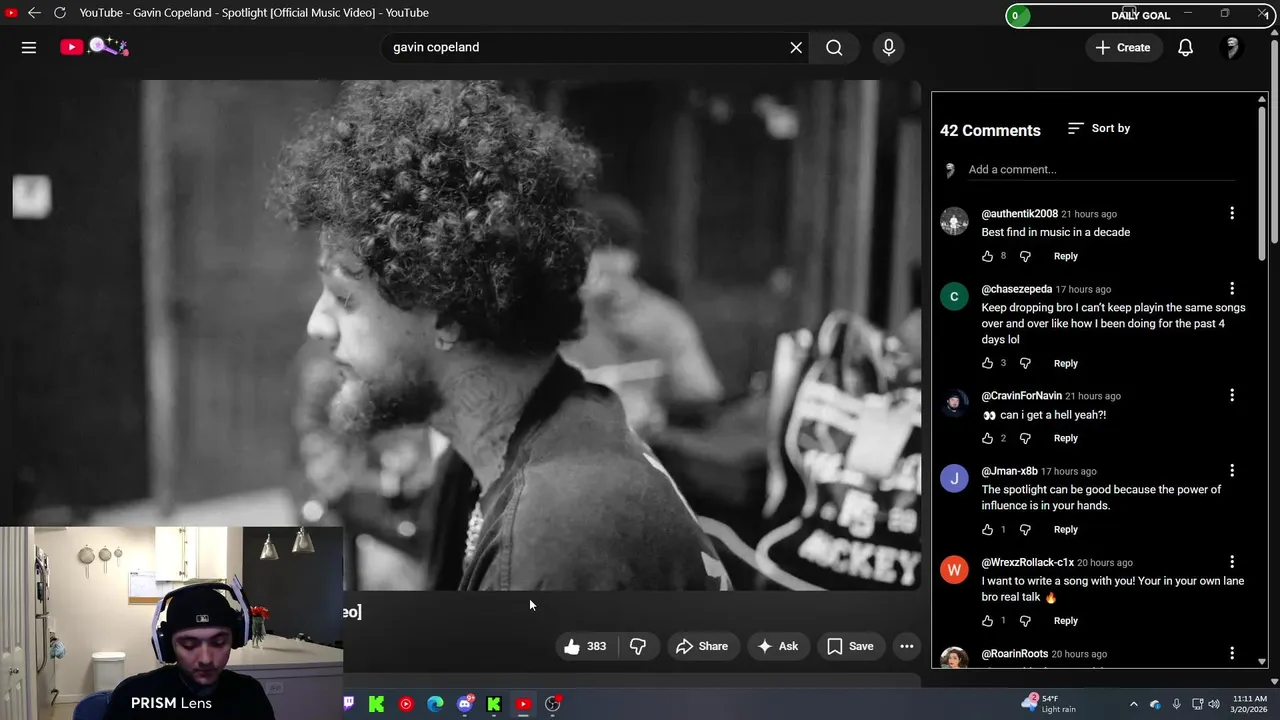Reload the page with the refresh icon
The width and height of the screenshot is (1280, 720).
point(60,13)
